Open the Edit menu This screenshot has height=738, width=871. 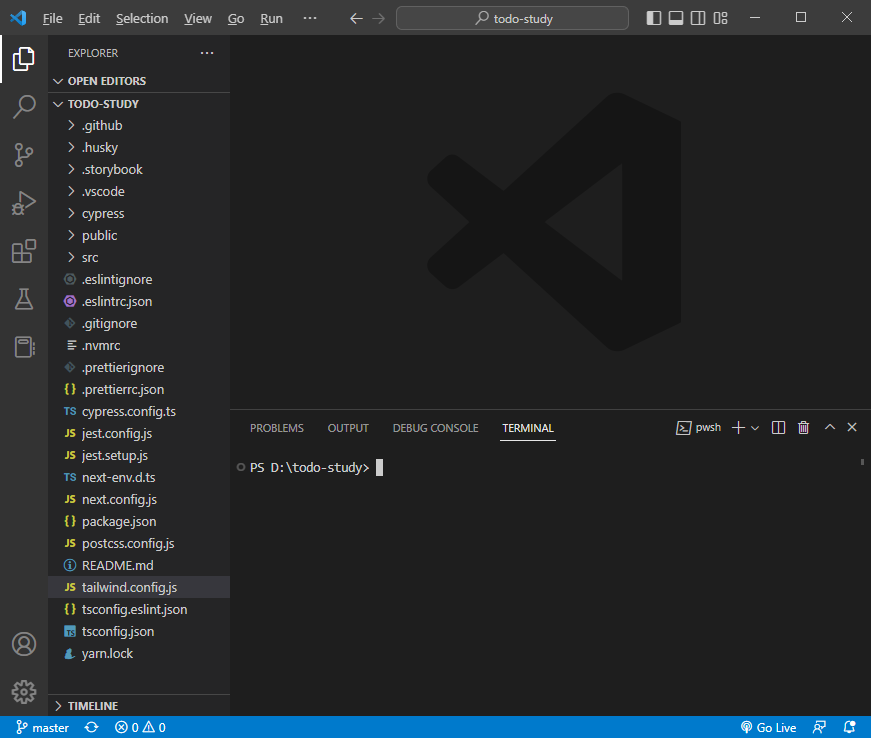point(89,18)
